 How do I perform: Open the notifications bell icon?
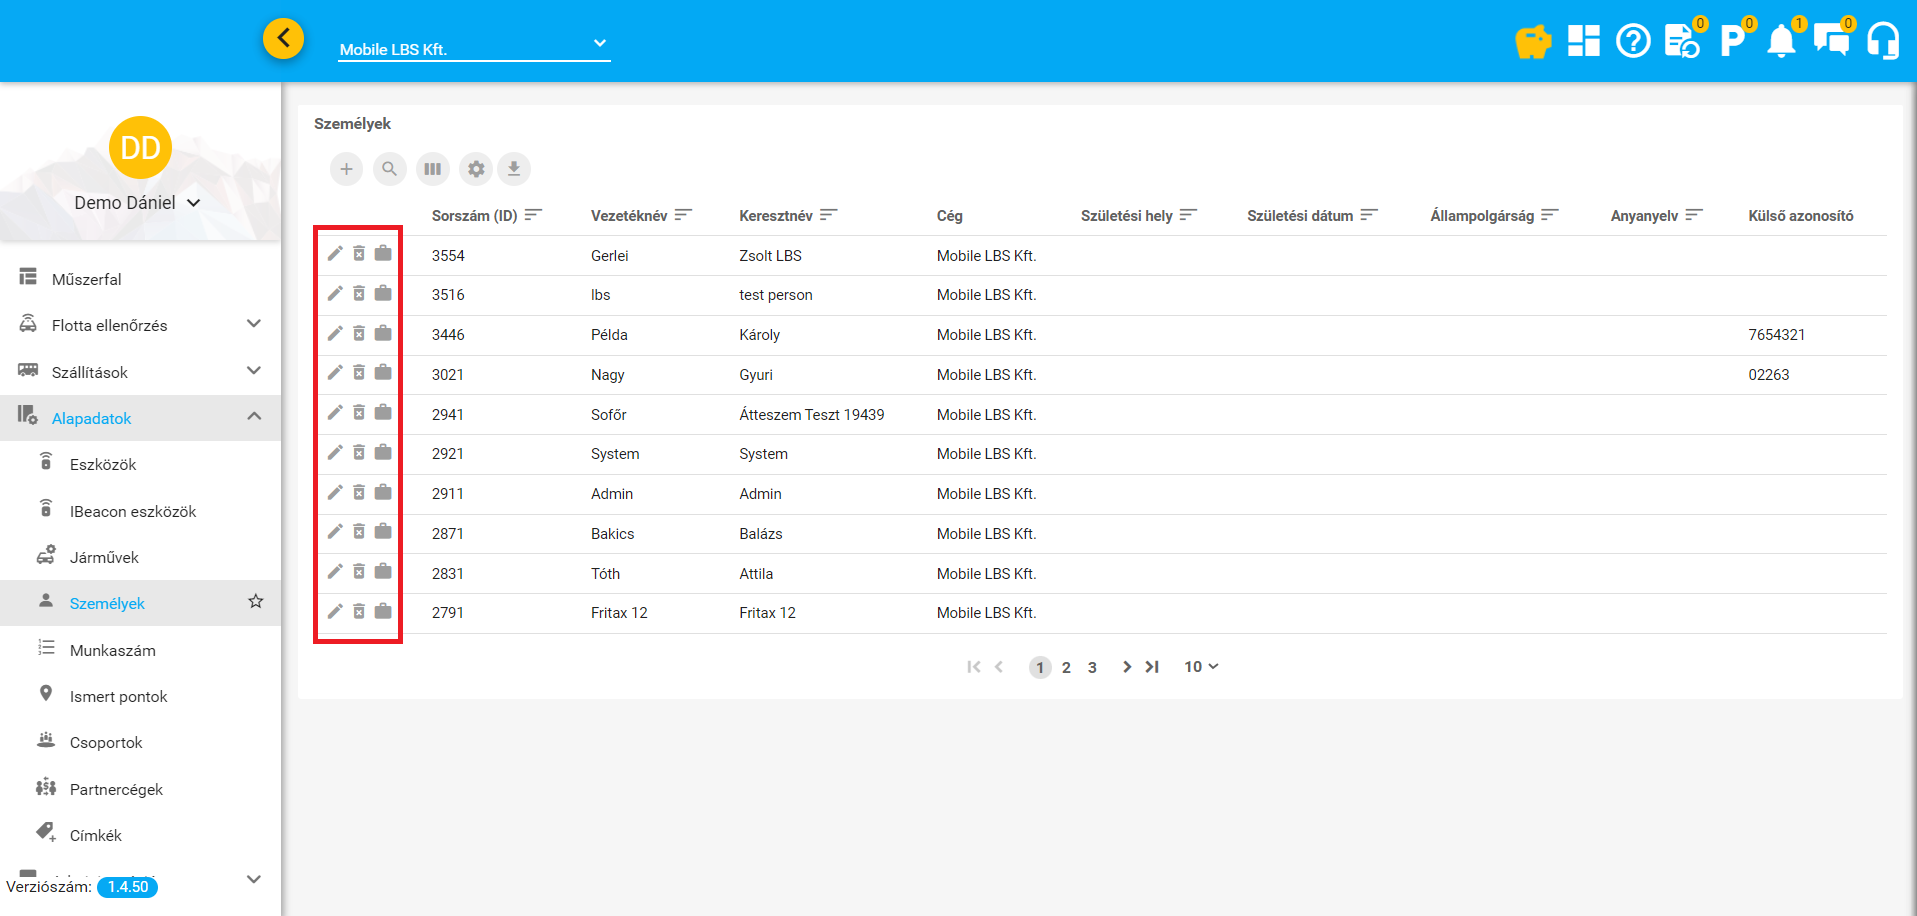pyautogui.click(x=1781, y=42)
